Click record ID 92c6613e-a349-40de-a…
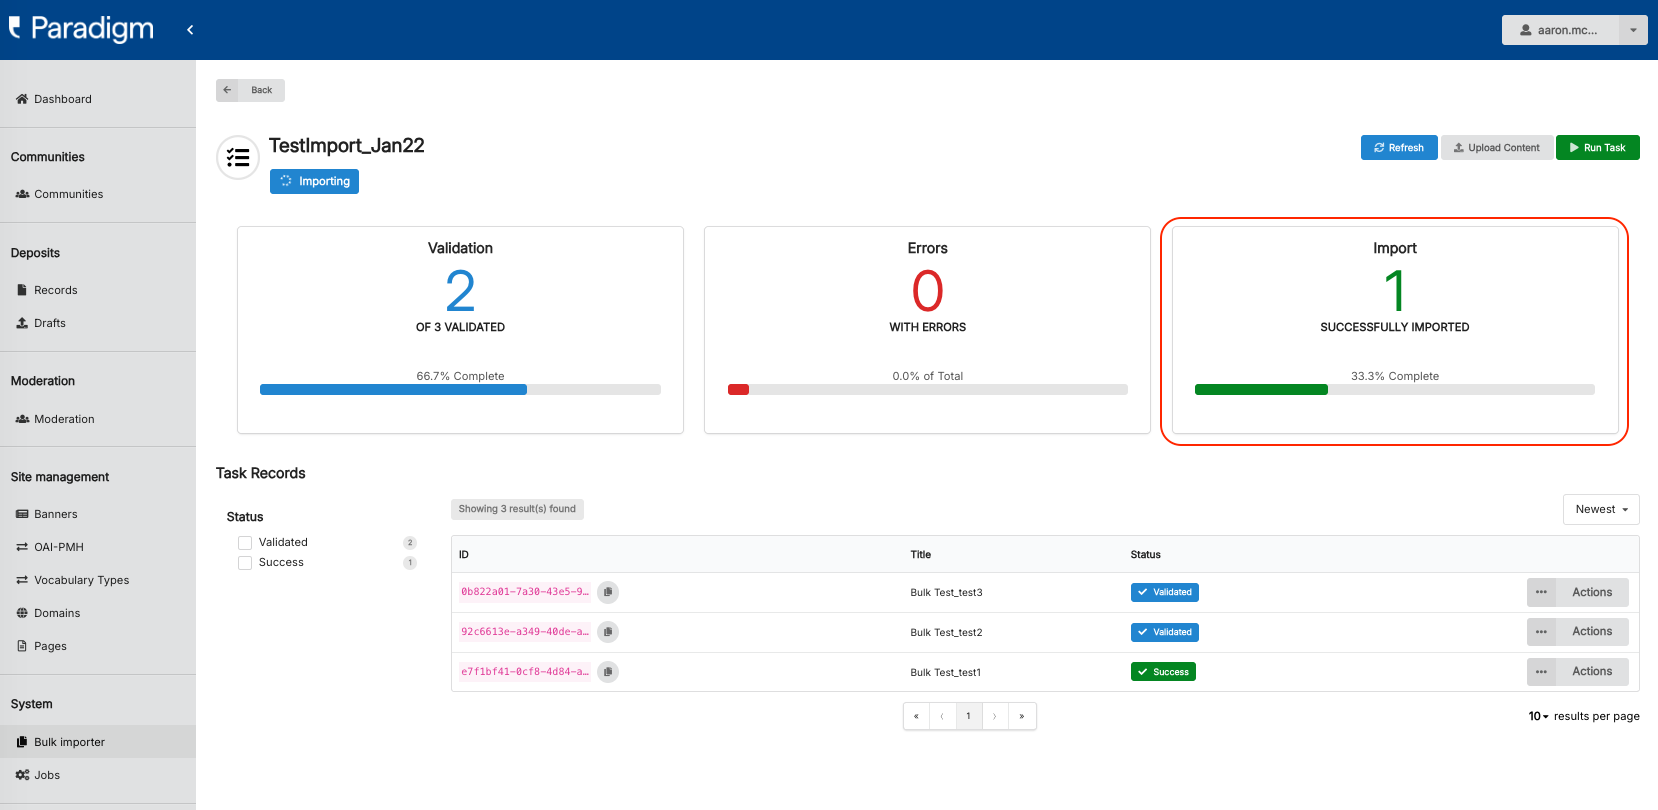This screenshot has height=810, width=1658. pos(525,632)
